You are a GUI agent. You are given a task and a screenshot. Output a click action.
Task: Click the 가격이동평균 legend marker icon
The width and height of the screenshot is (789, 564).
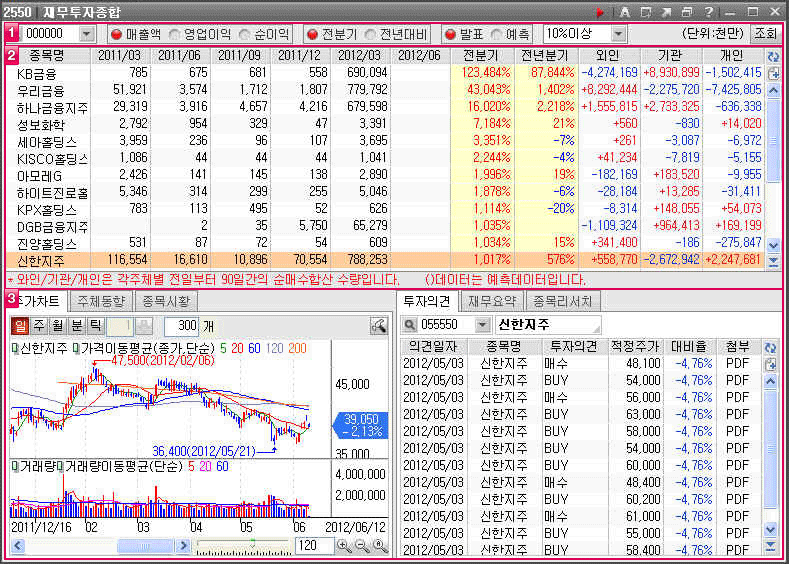click(76, 348)
